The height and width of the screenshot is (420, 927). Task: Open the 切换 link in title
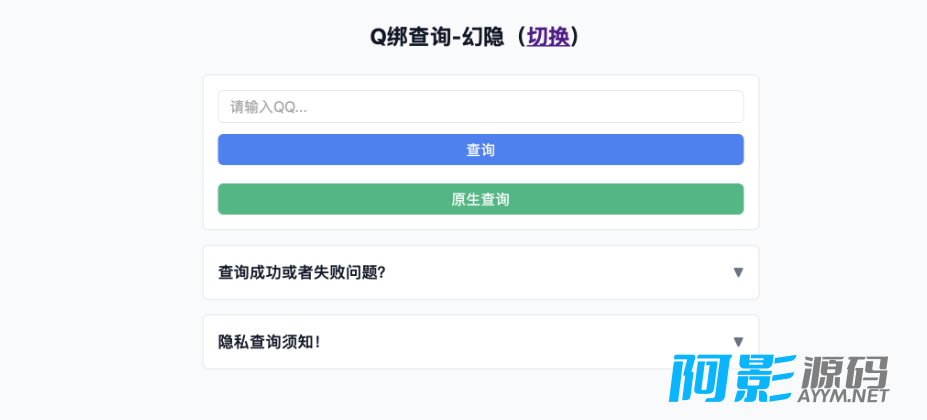pyautogui.click(x=548, y=37)
